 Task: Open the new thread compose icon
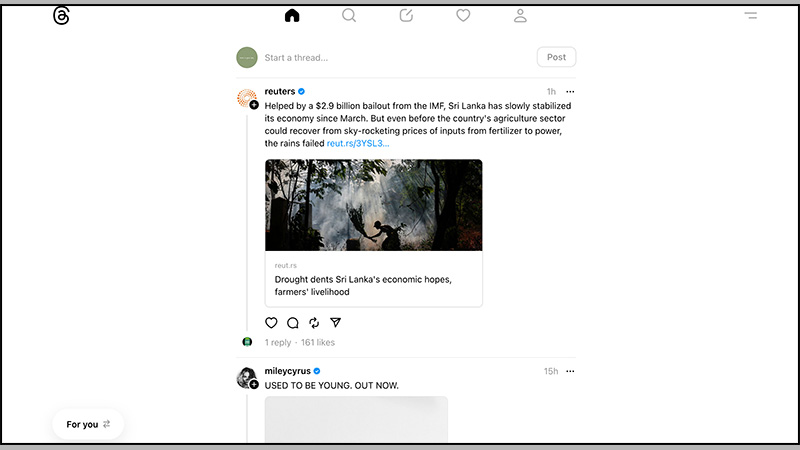[406, 16]
